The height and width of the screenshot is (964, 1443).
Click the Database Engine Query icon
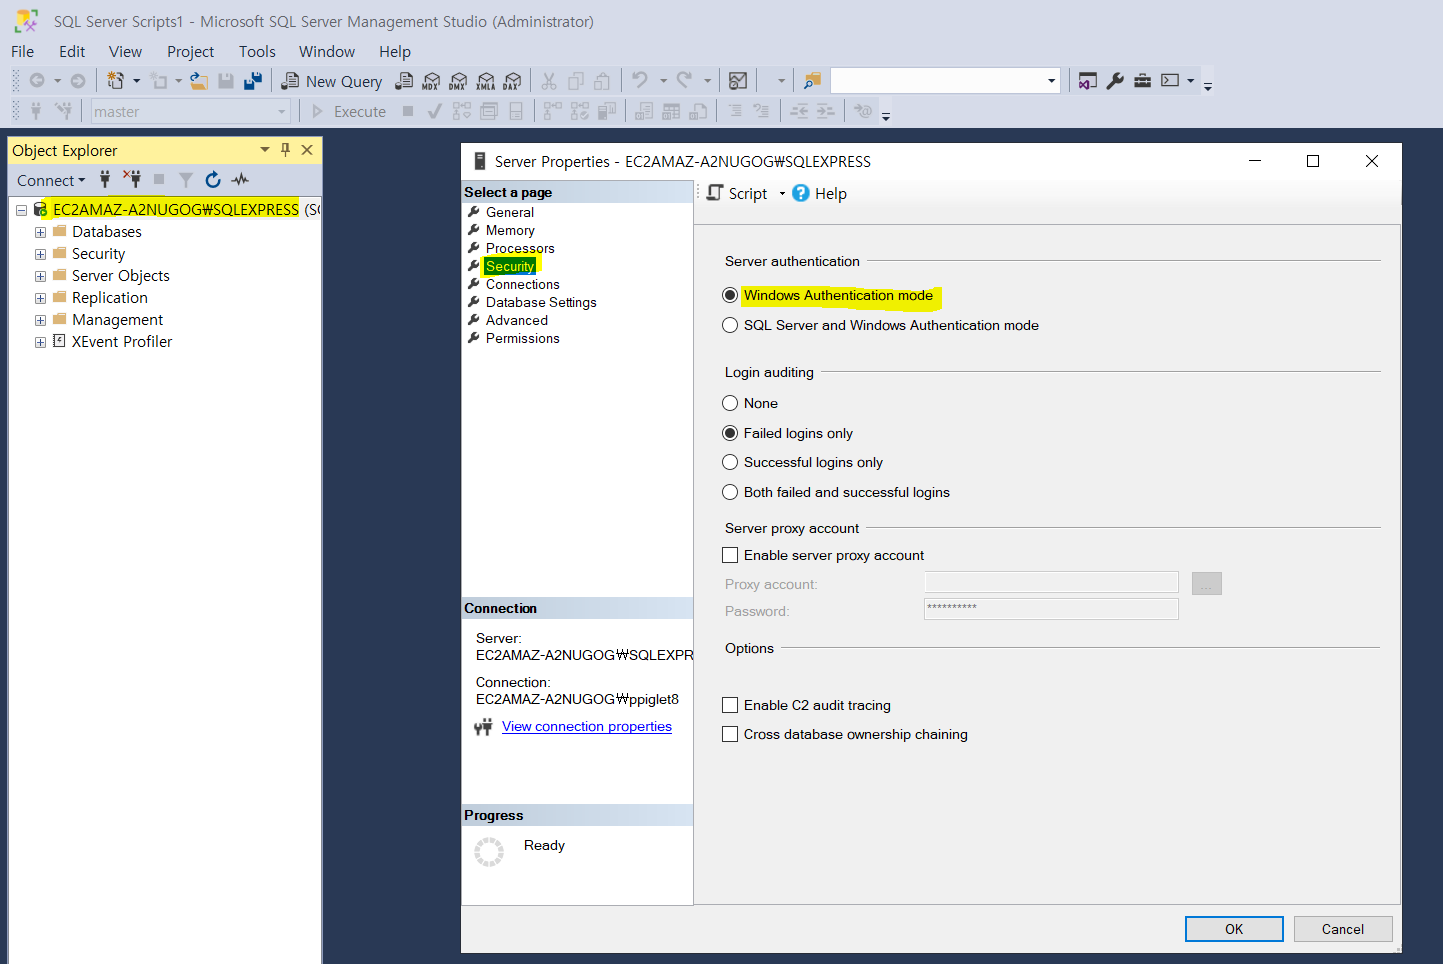click(404, 81)
